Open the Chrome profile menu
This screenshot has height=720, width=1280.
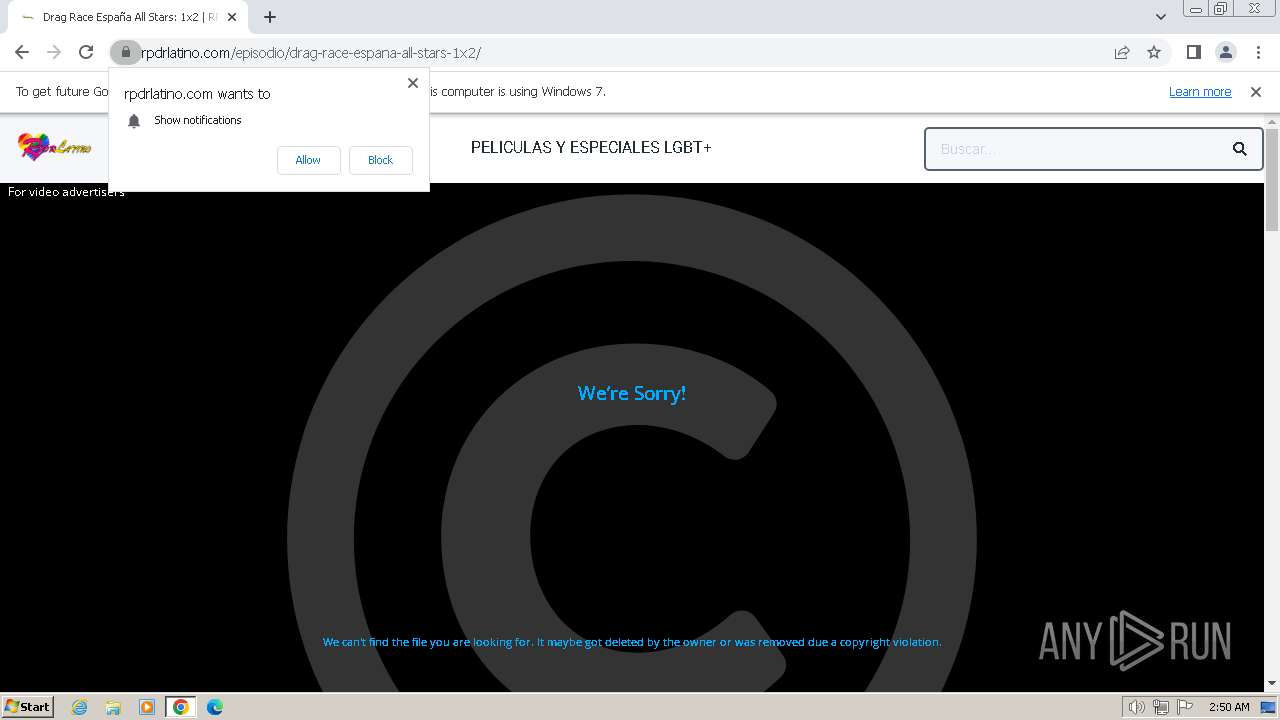coord(1225,52)
